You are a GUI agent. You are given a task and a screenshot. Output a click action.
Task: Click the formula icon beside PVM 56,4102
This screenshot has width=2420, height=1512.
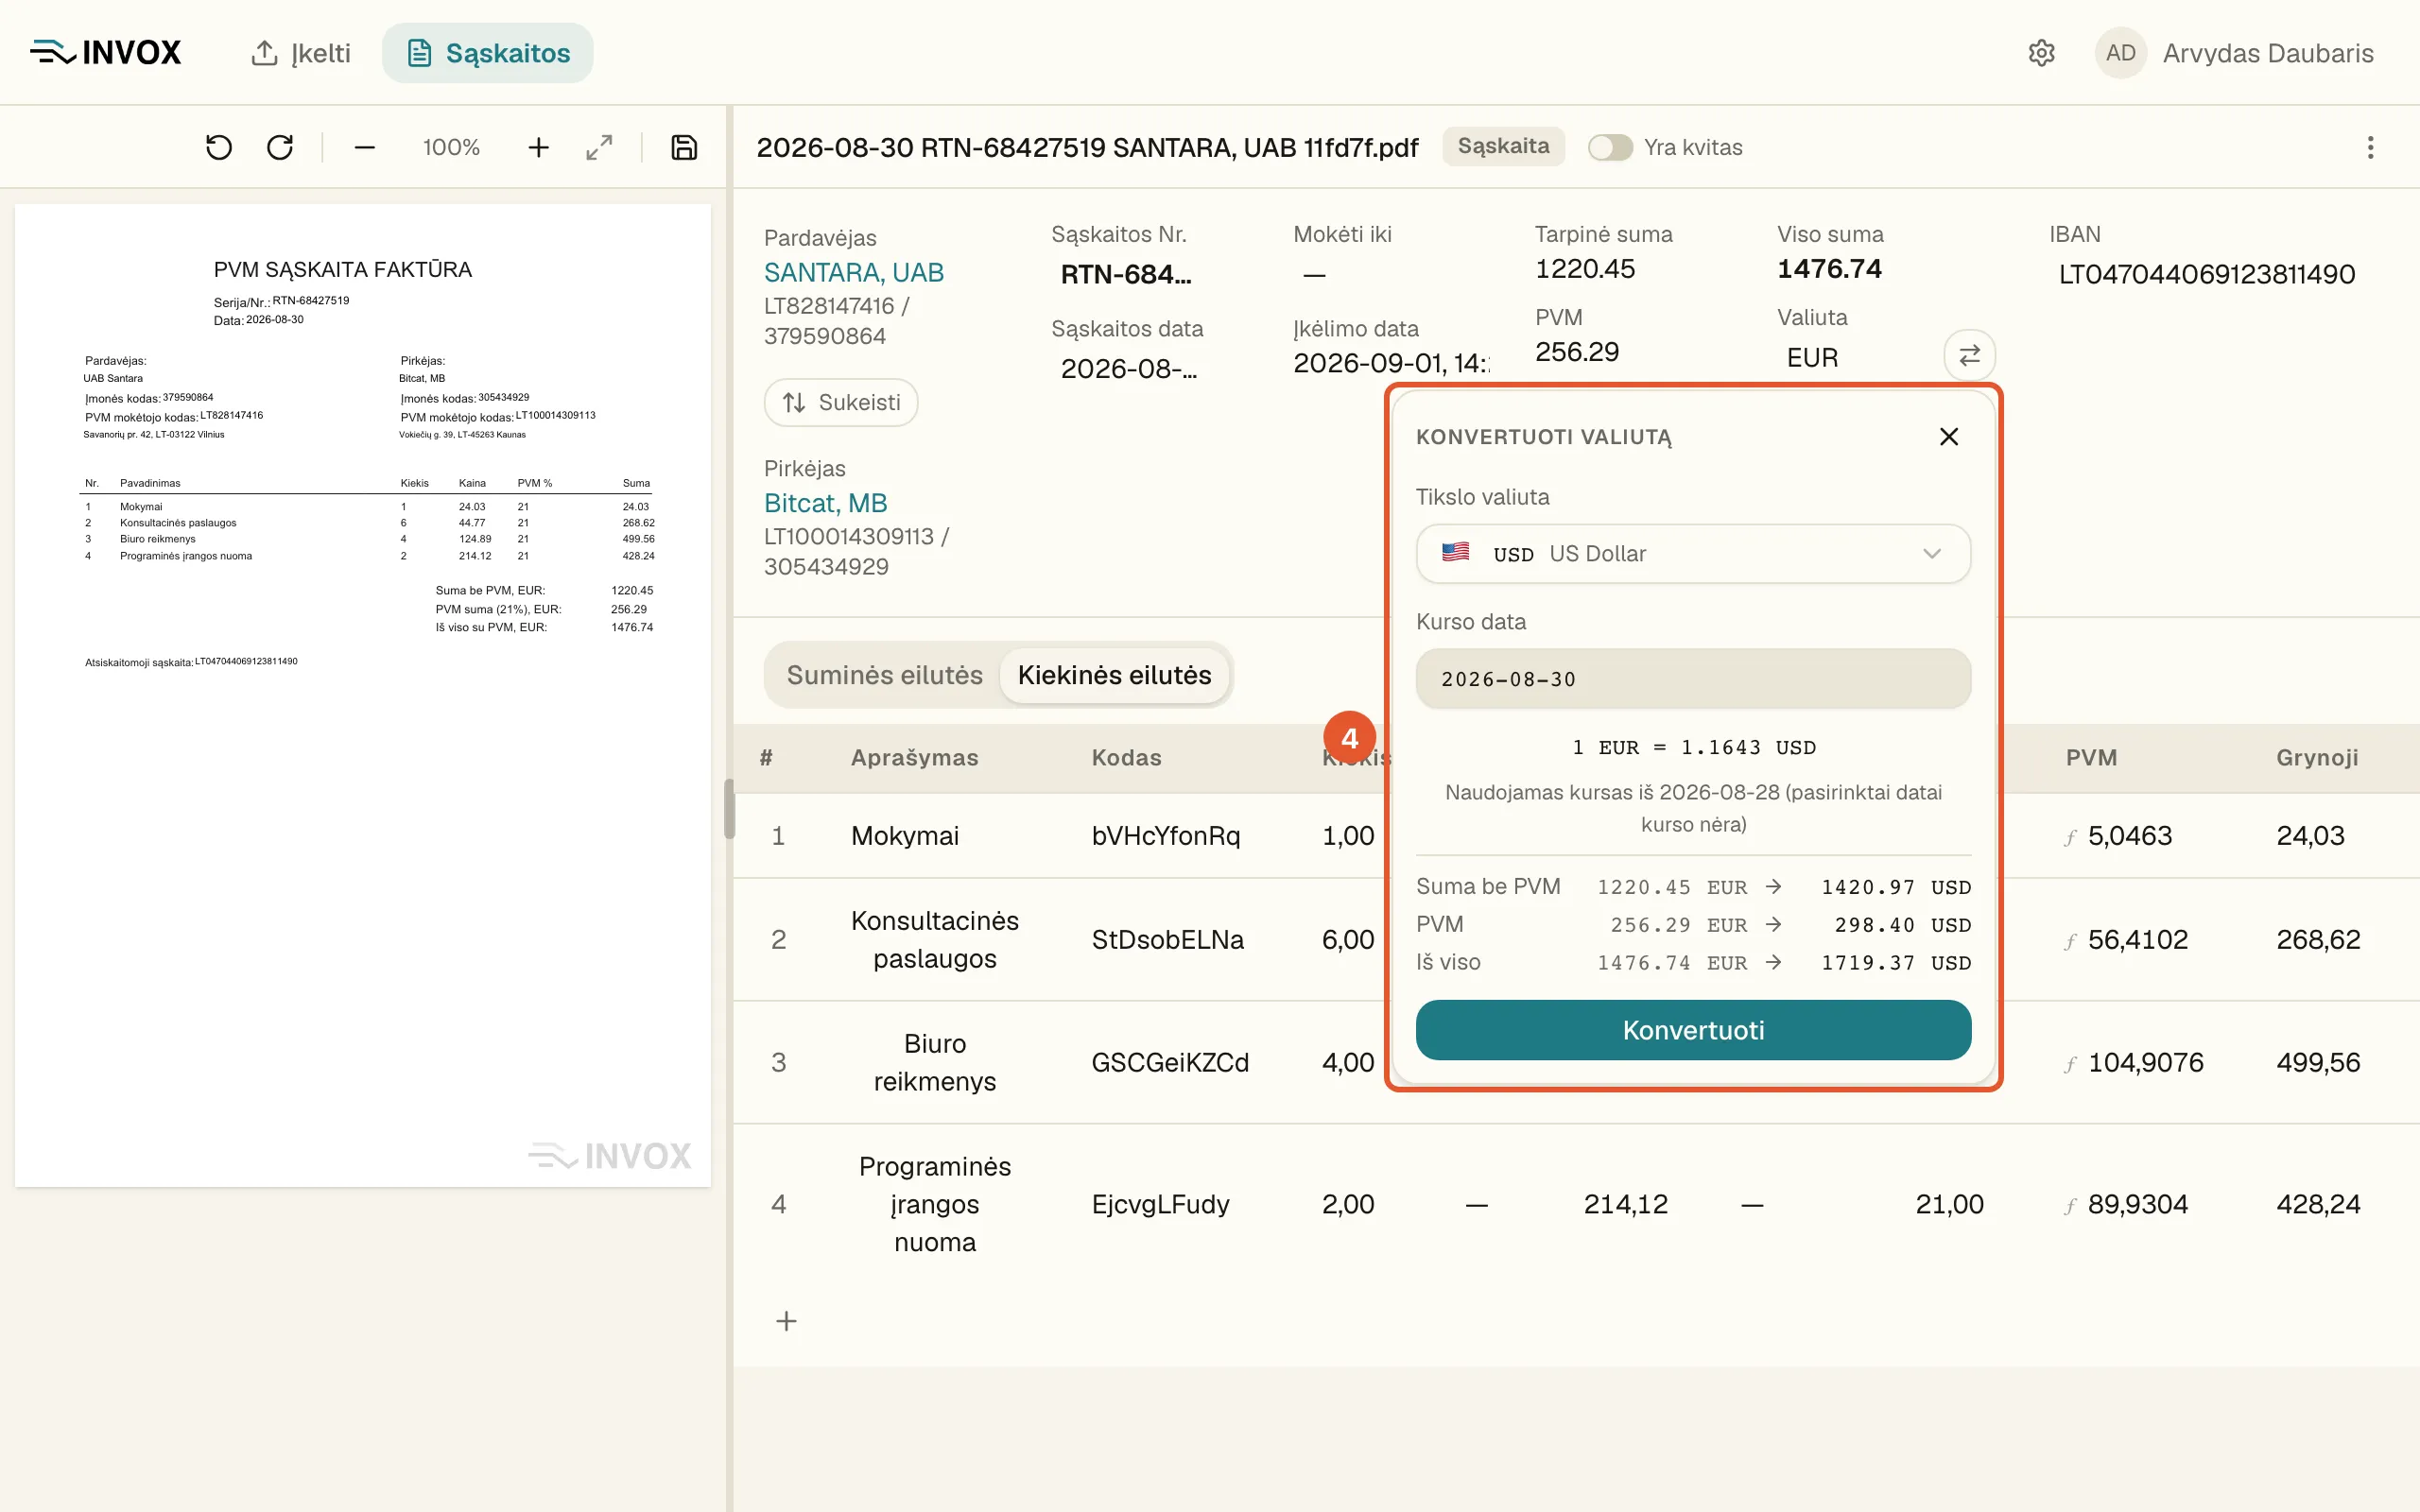(x=2071, y=941)
